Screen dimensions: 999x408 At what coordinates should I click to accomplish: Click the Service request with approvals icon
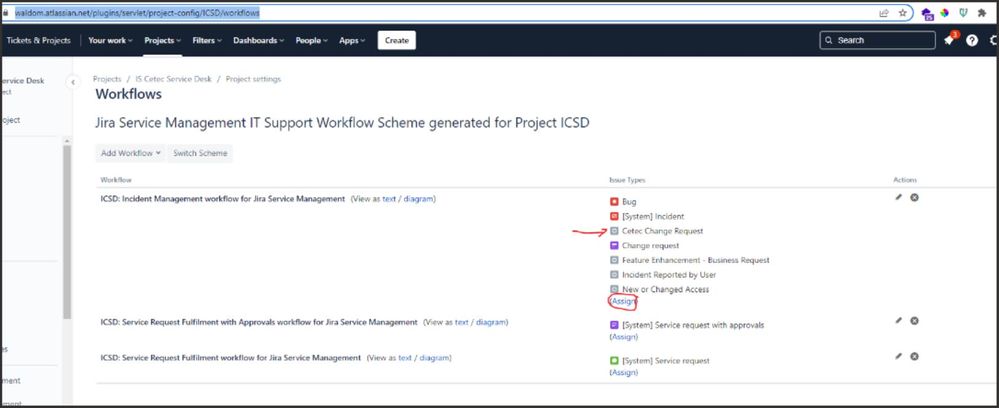(x=614, y=324)
